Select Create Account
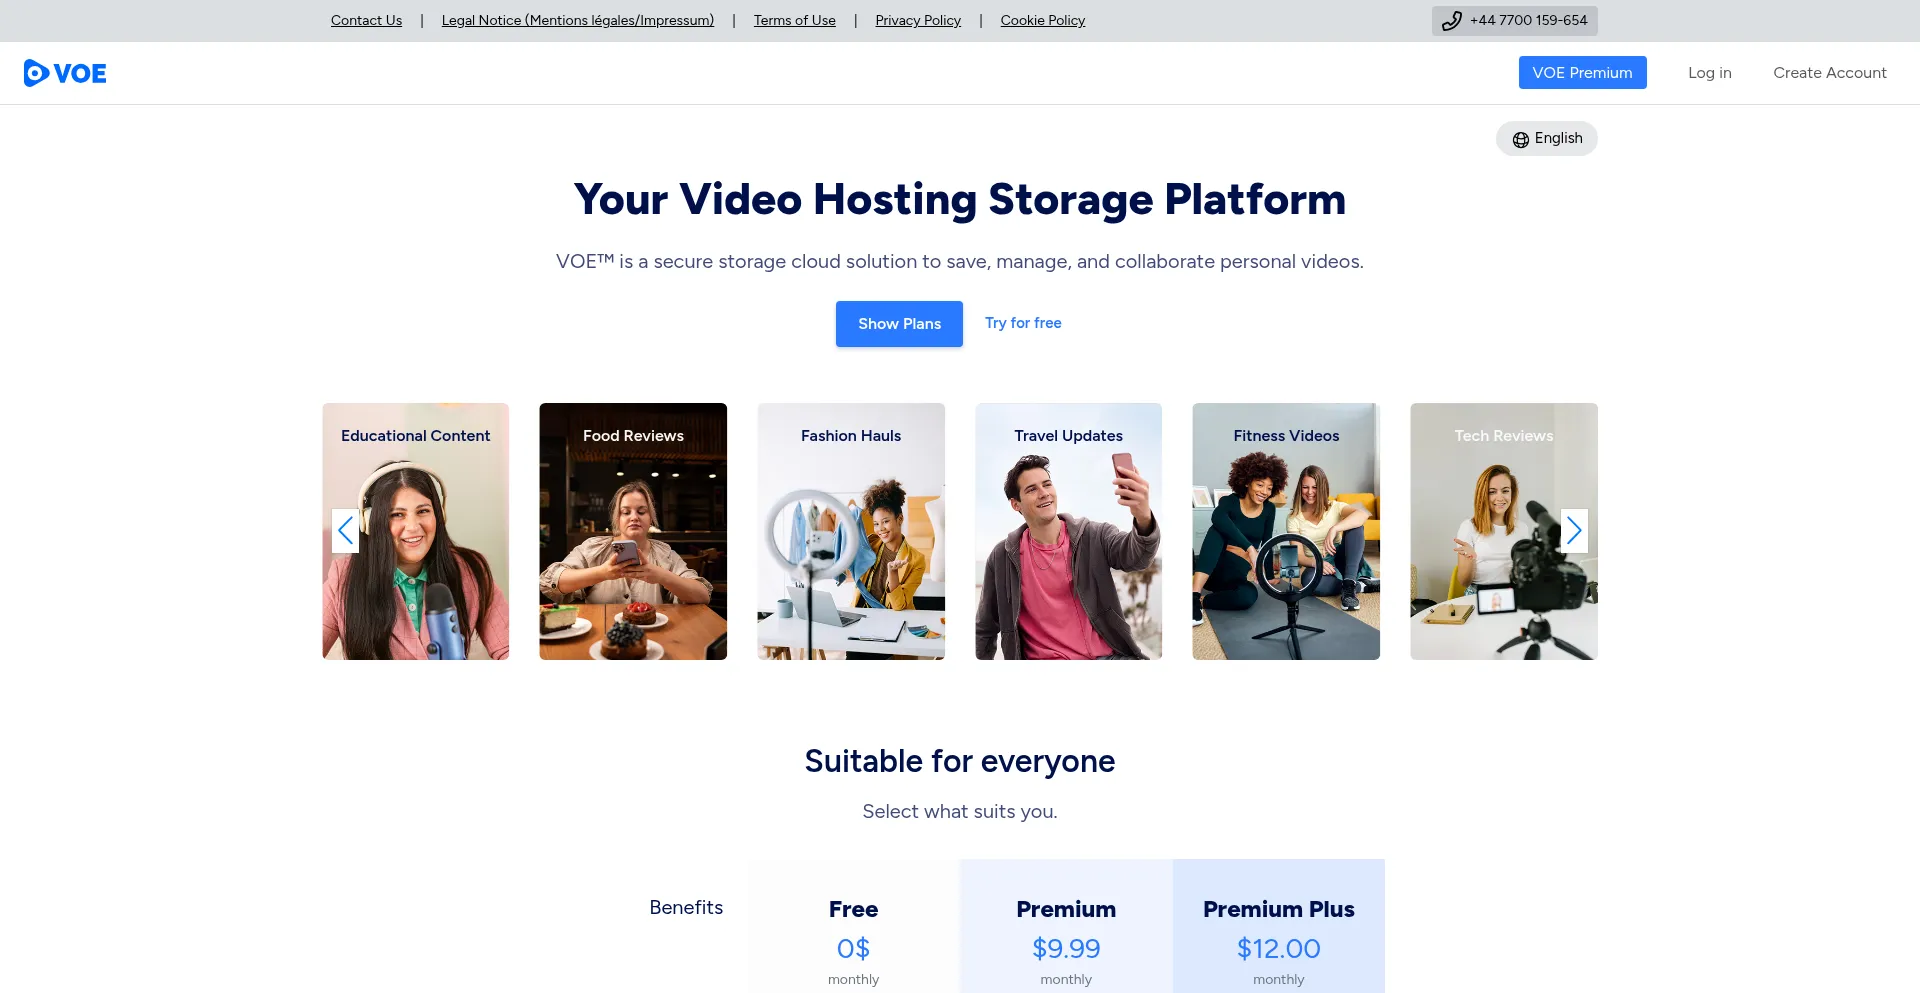1920x993 pixels. pyautogui.click(x=1829, y=73)
